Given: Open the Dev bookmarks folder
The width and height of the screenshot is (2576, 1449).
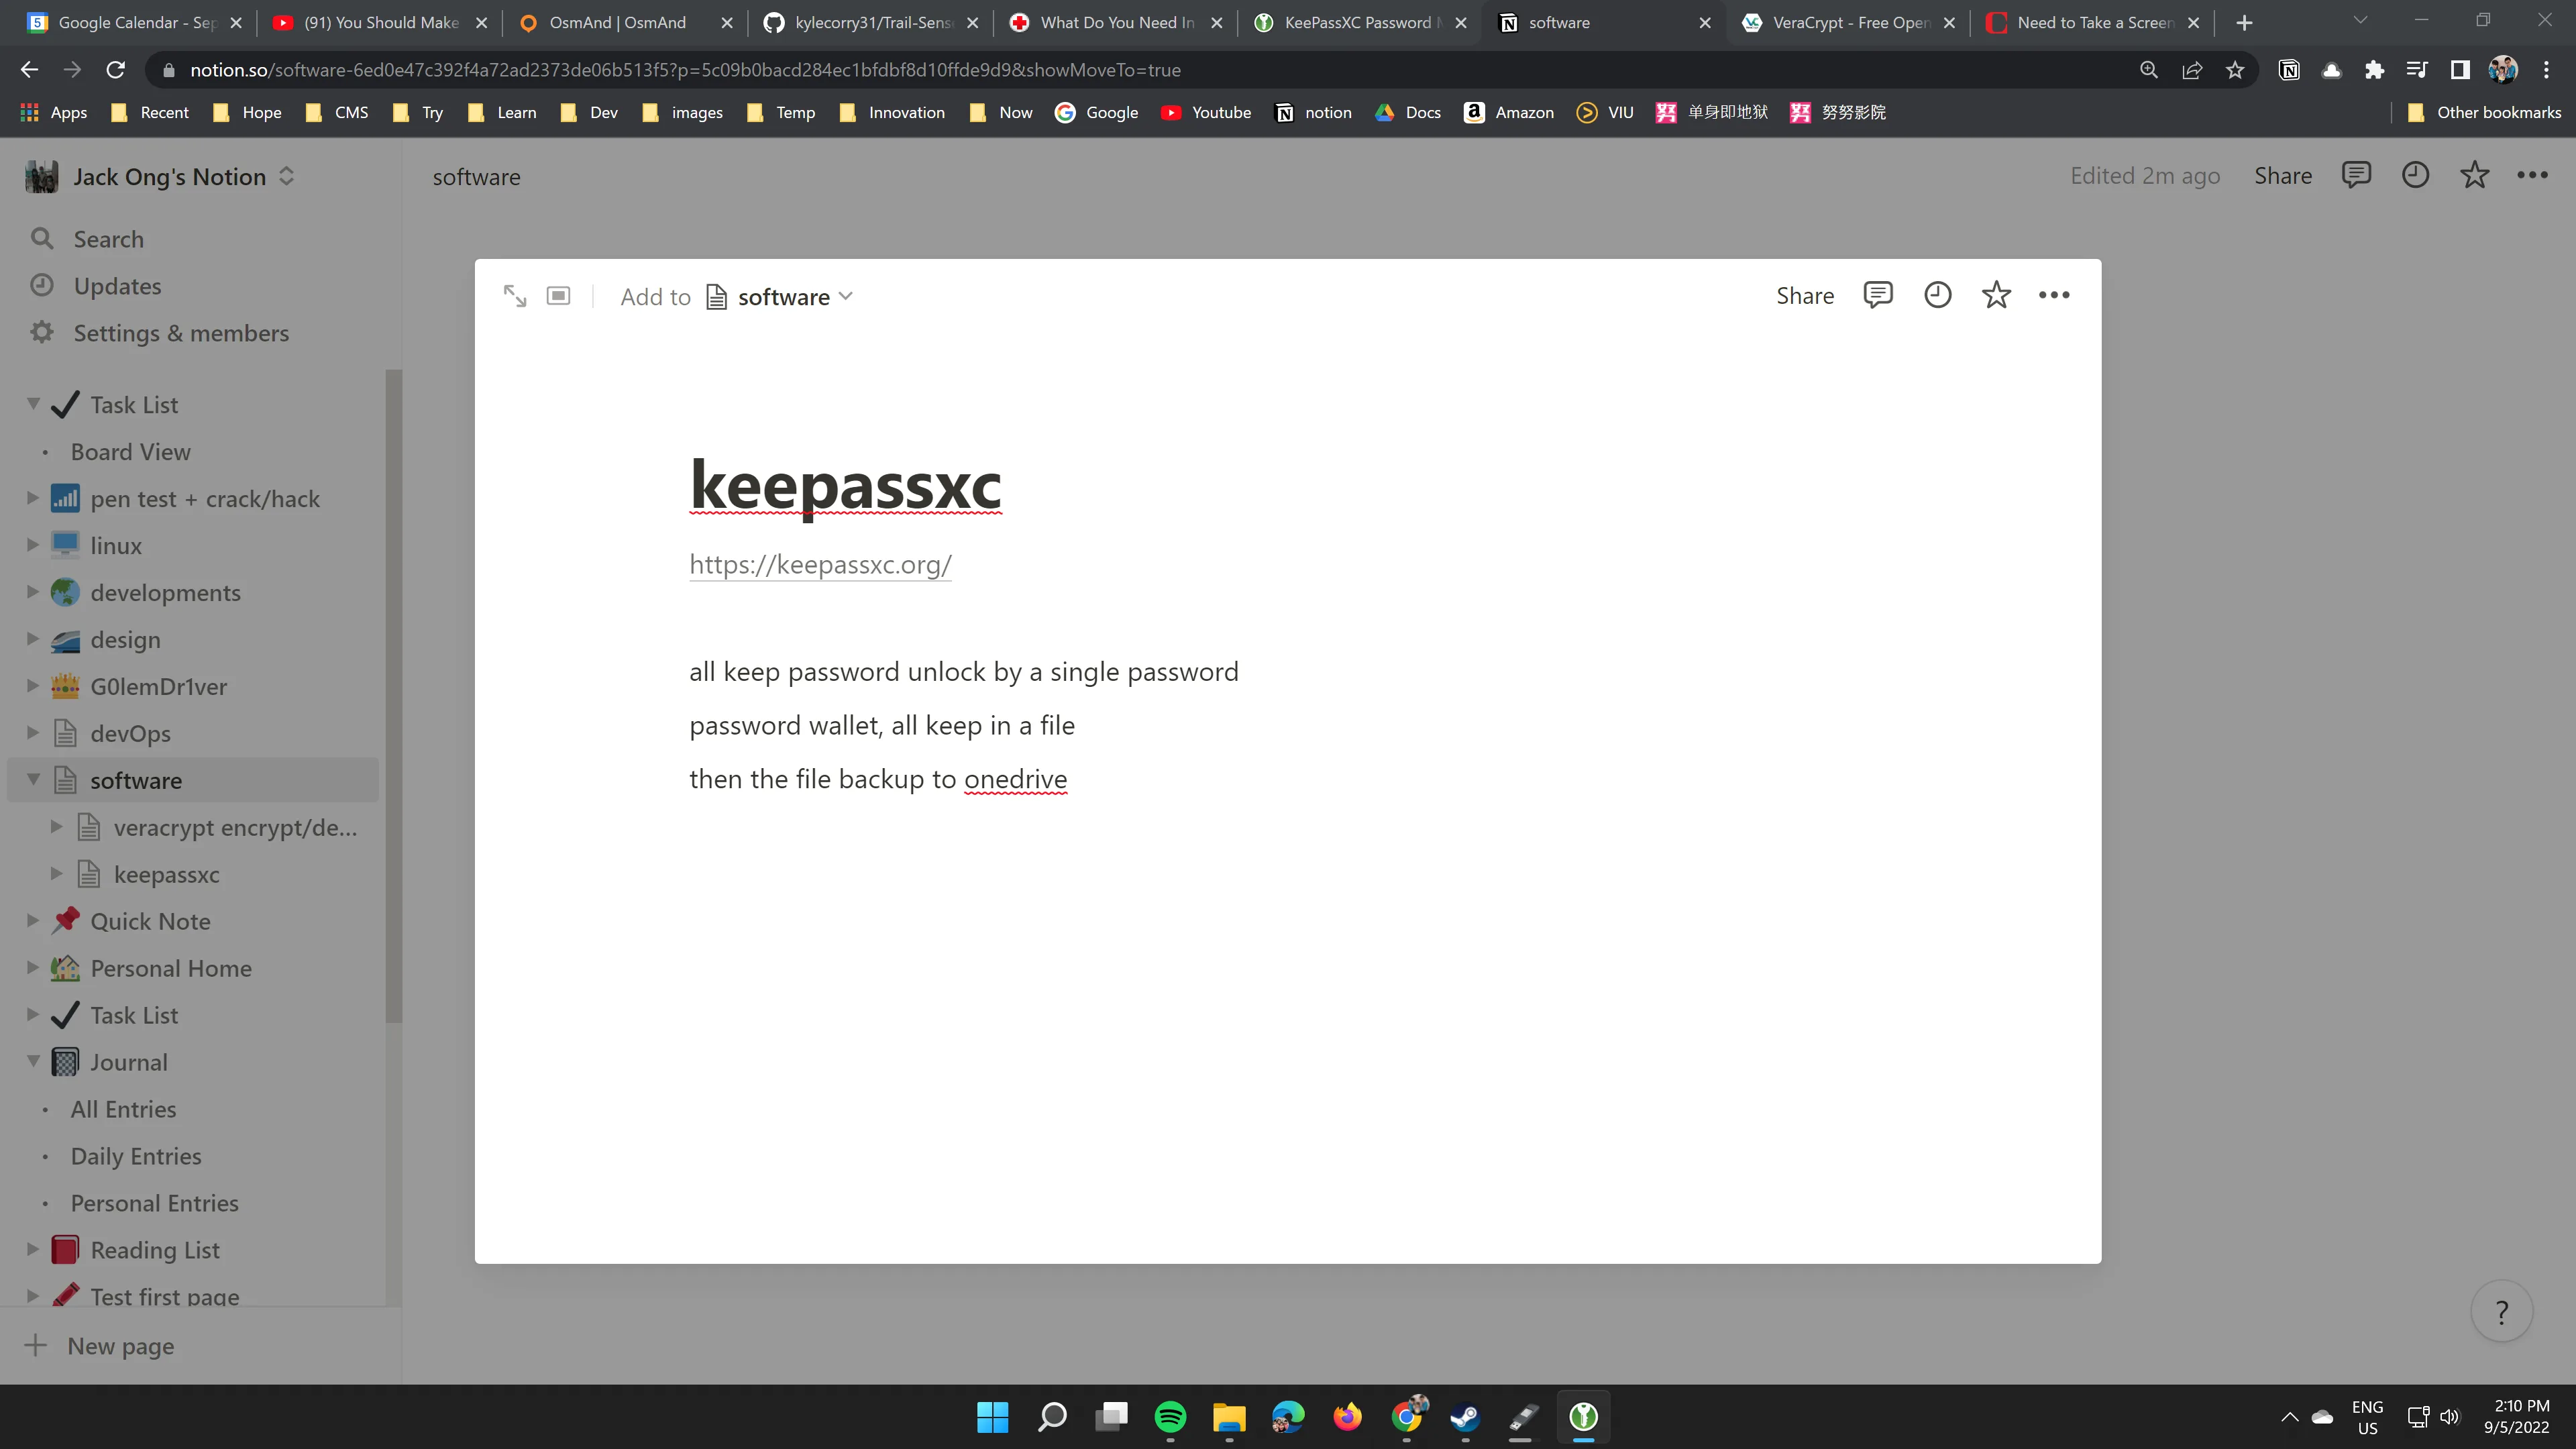Looking at the screenshot, I should [x=589, y=112].
